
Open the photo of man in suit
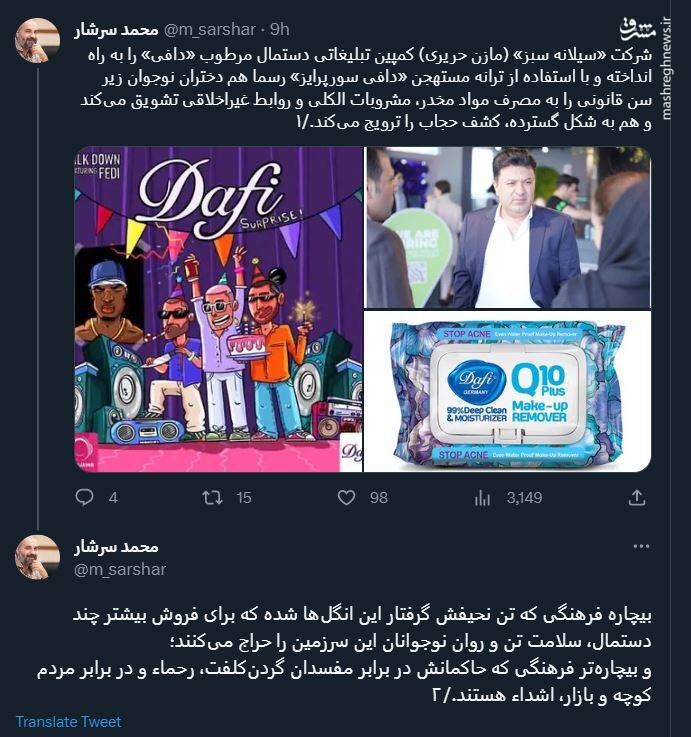(508, 227)
